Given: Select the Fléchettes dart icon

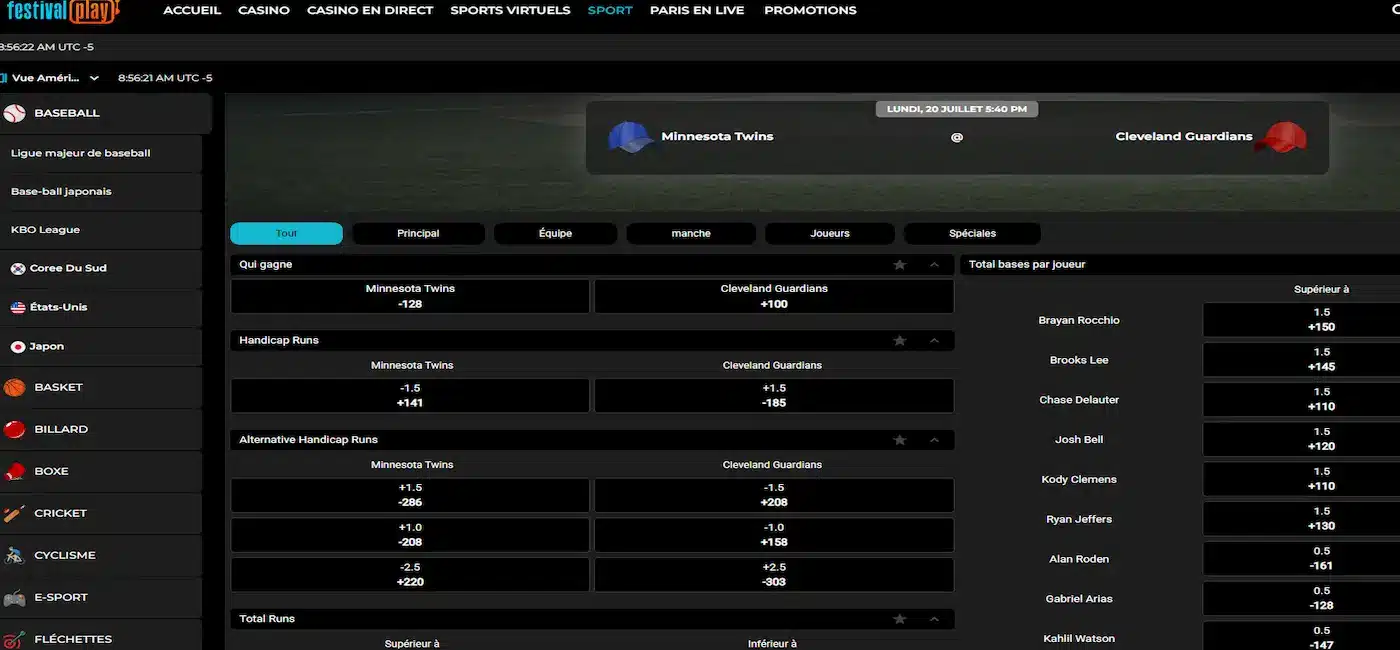Looking at the screenshot, I should coord(14,639).
